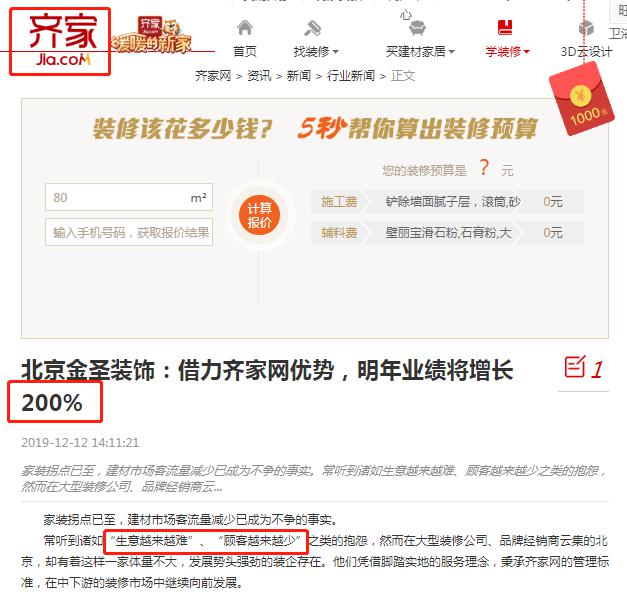Go to 首页 in the navigation
Viewport: 627px width, 598px height.
tap(245, 52)
